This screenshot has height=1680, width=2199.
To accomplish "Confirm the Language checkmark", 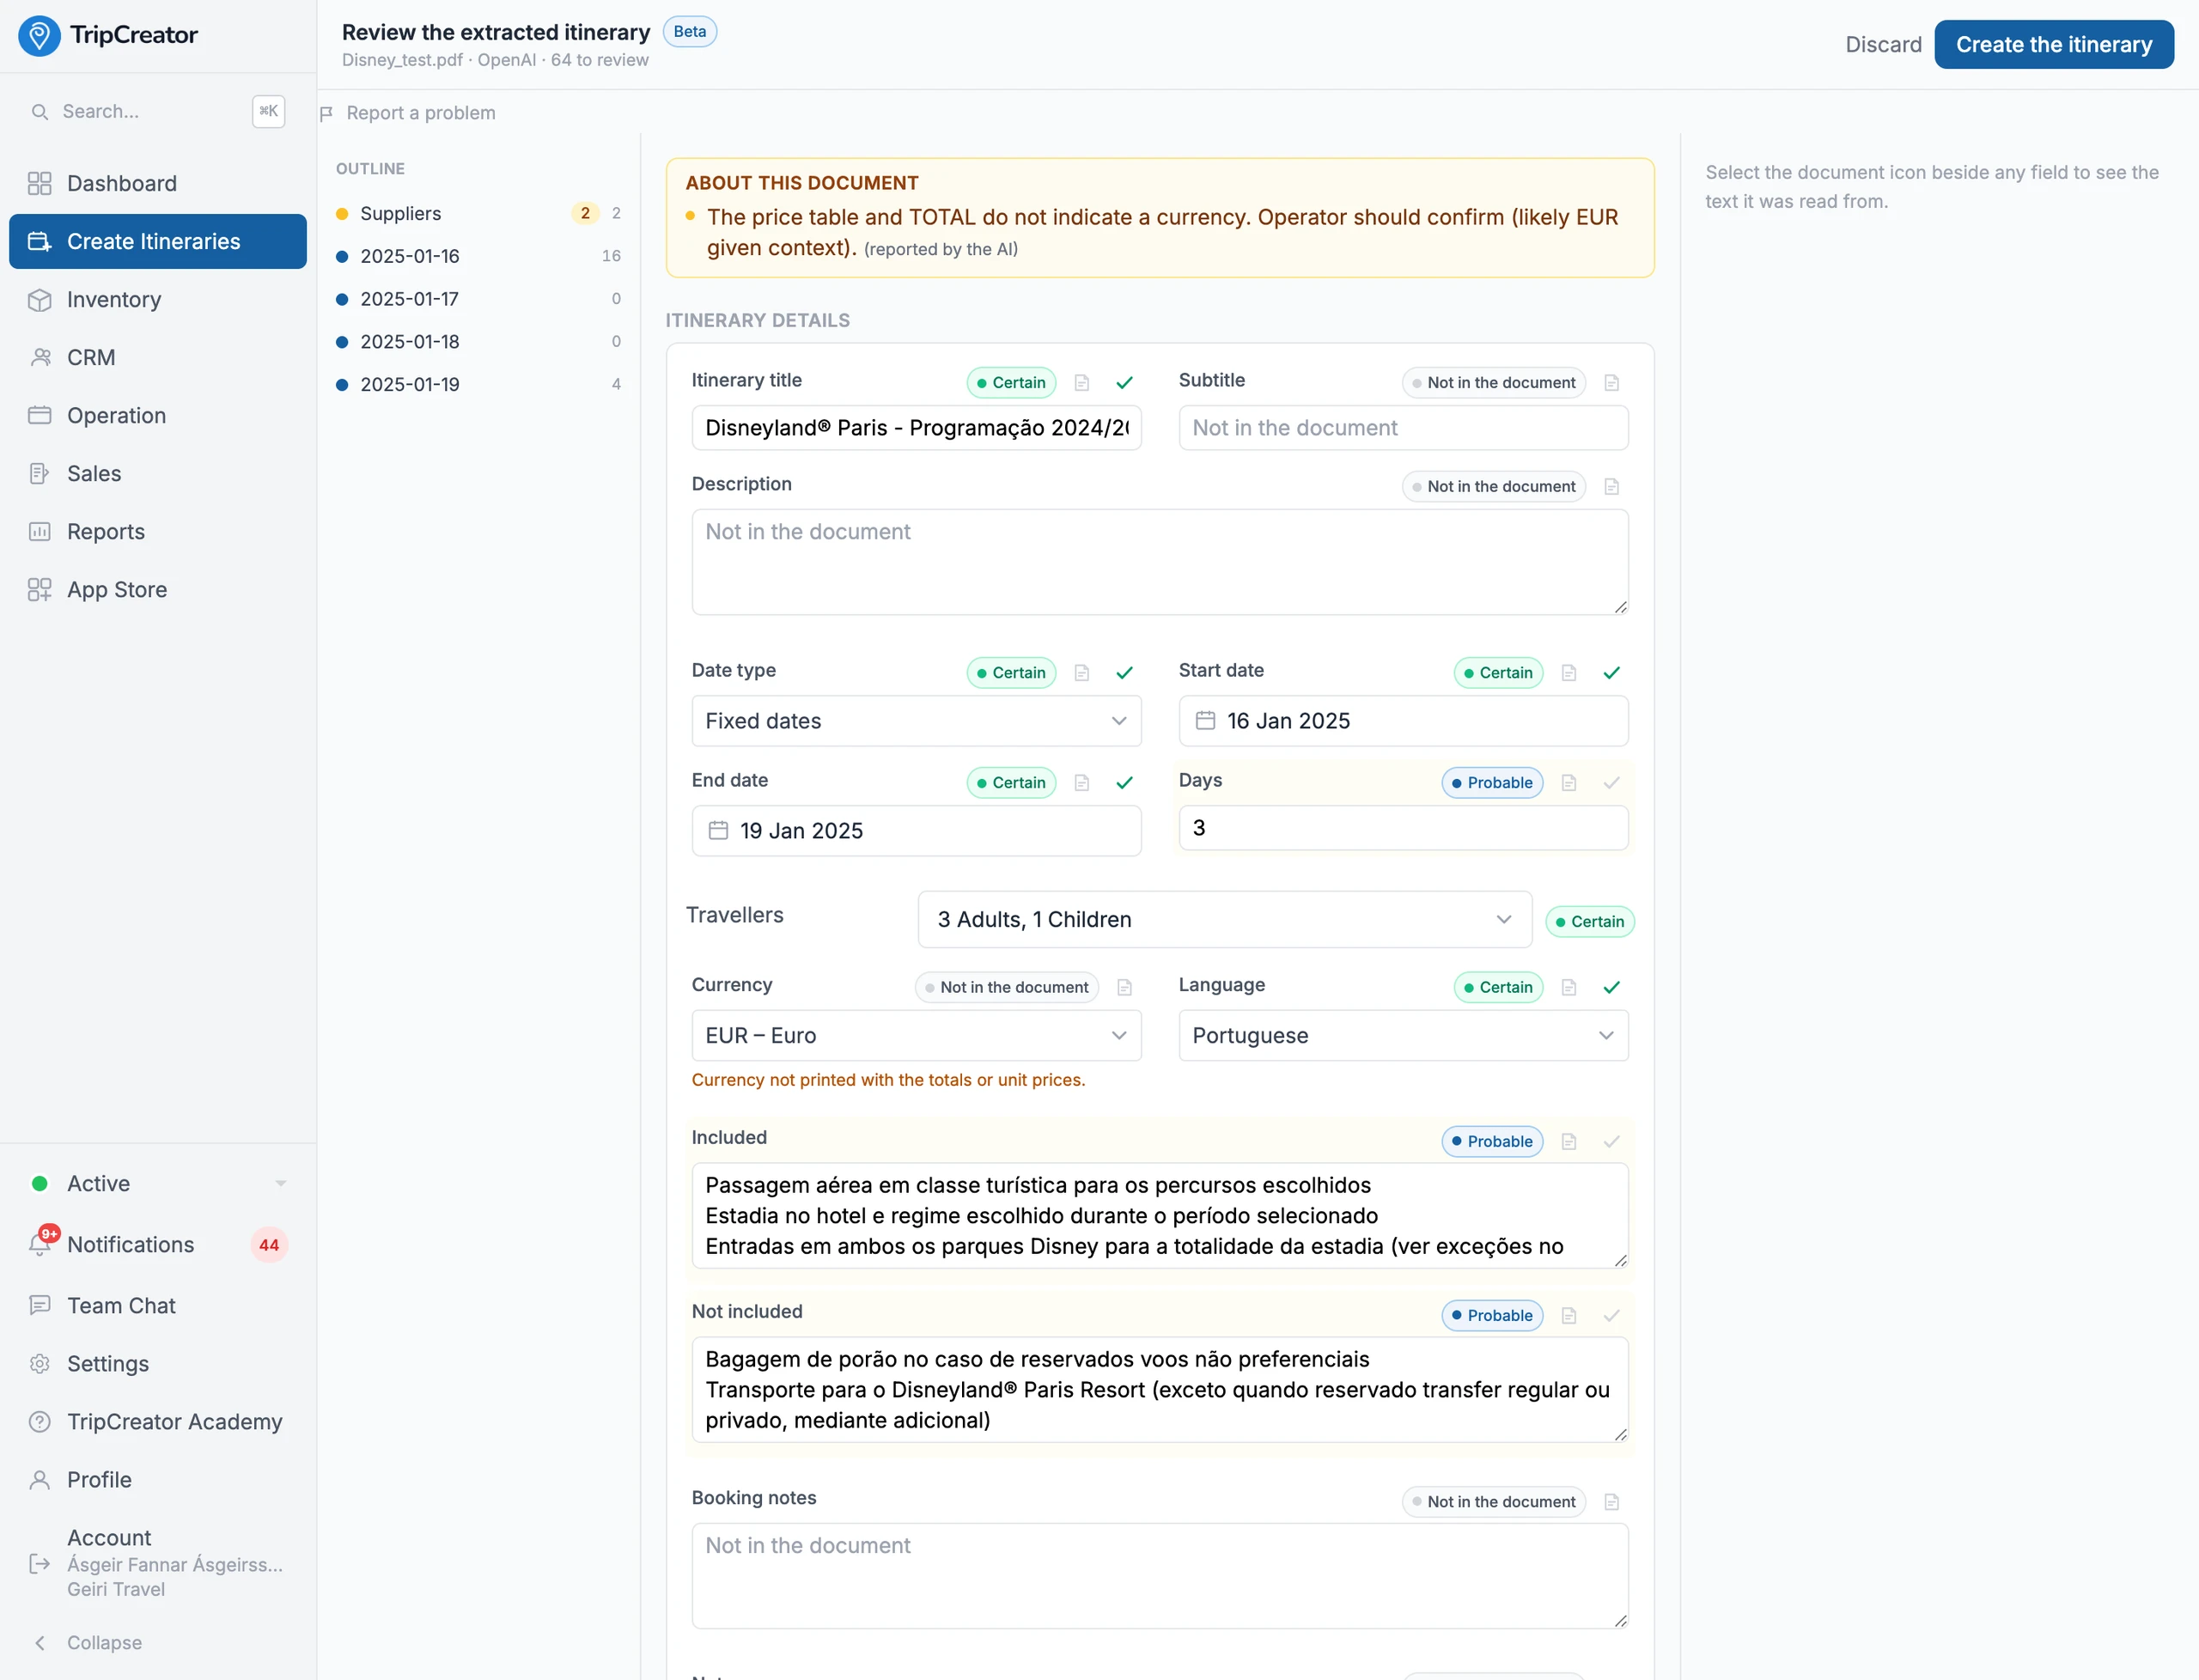I will [x=1611, y=988].
